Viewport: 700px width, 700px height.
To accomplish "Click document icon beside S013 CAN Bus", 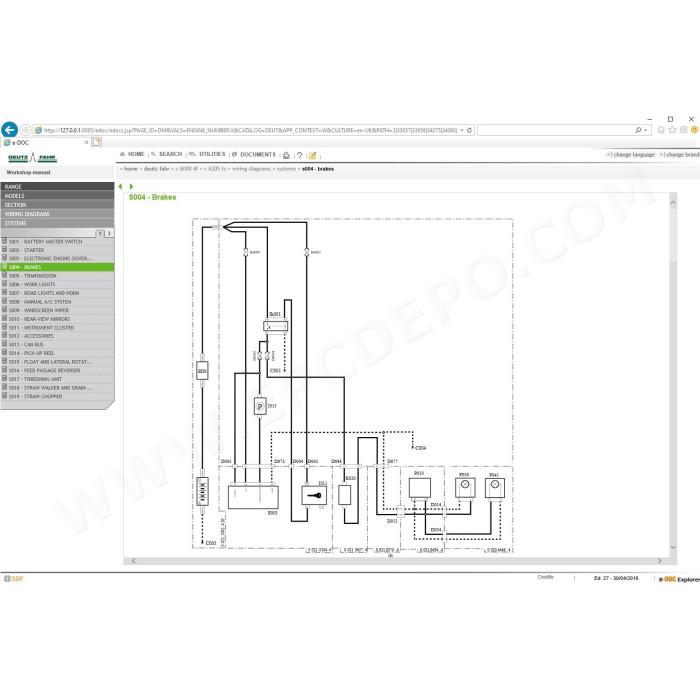I will pos(4,344).
